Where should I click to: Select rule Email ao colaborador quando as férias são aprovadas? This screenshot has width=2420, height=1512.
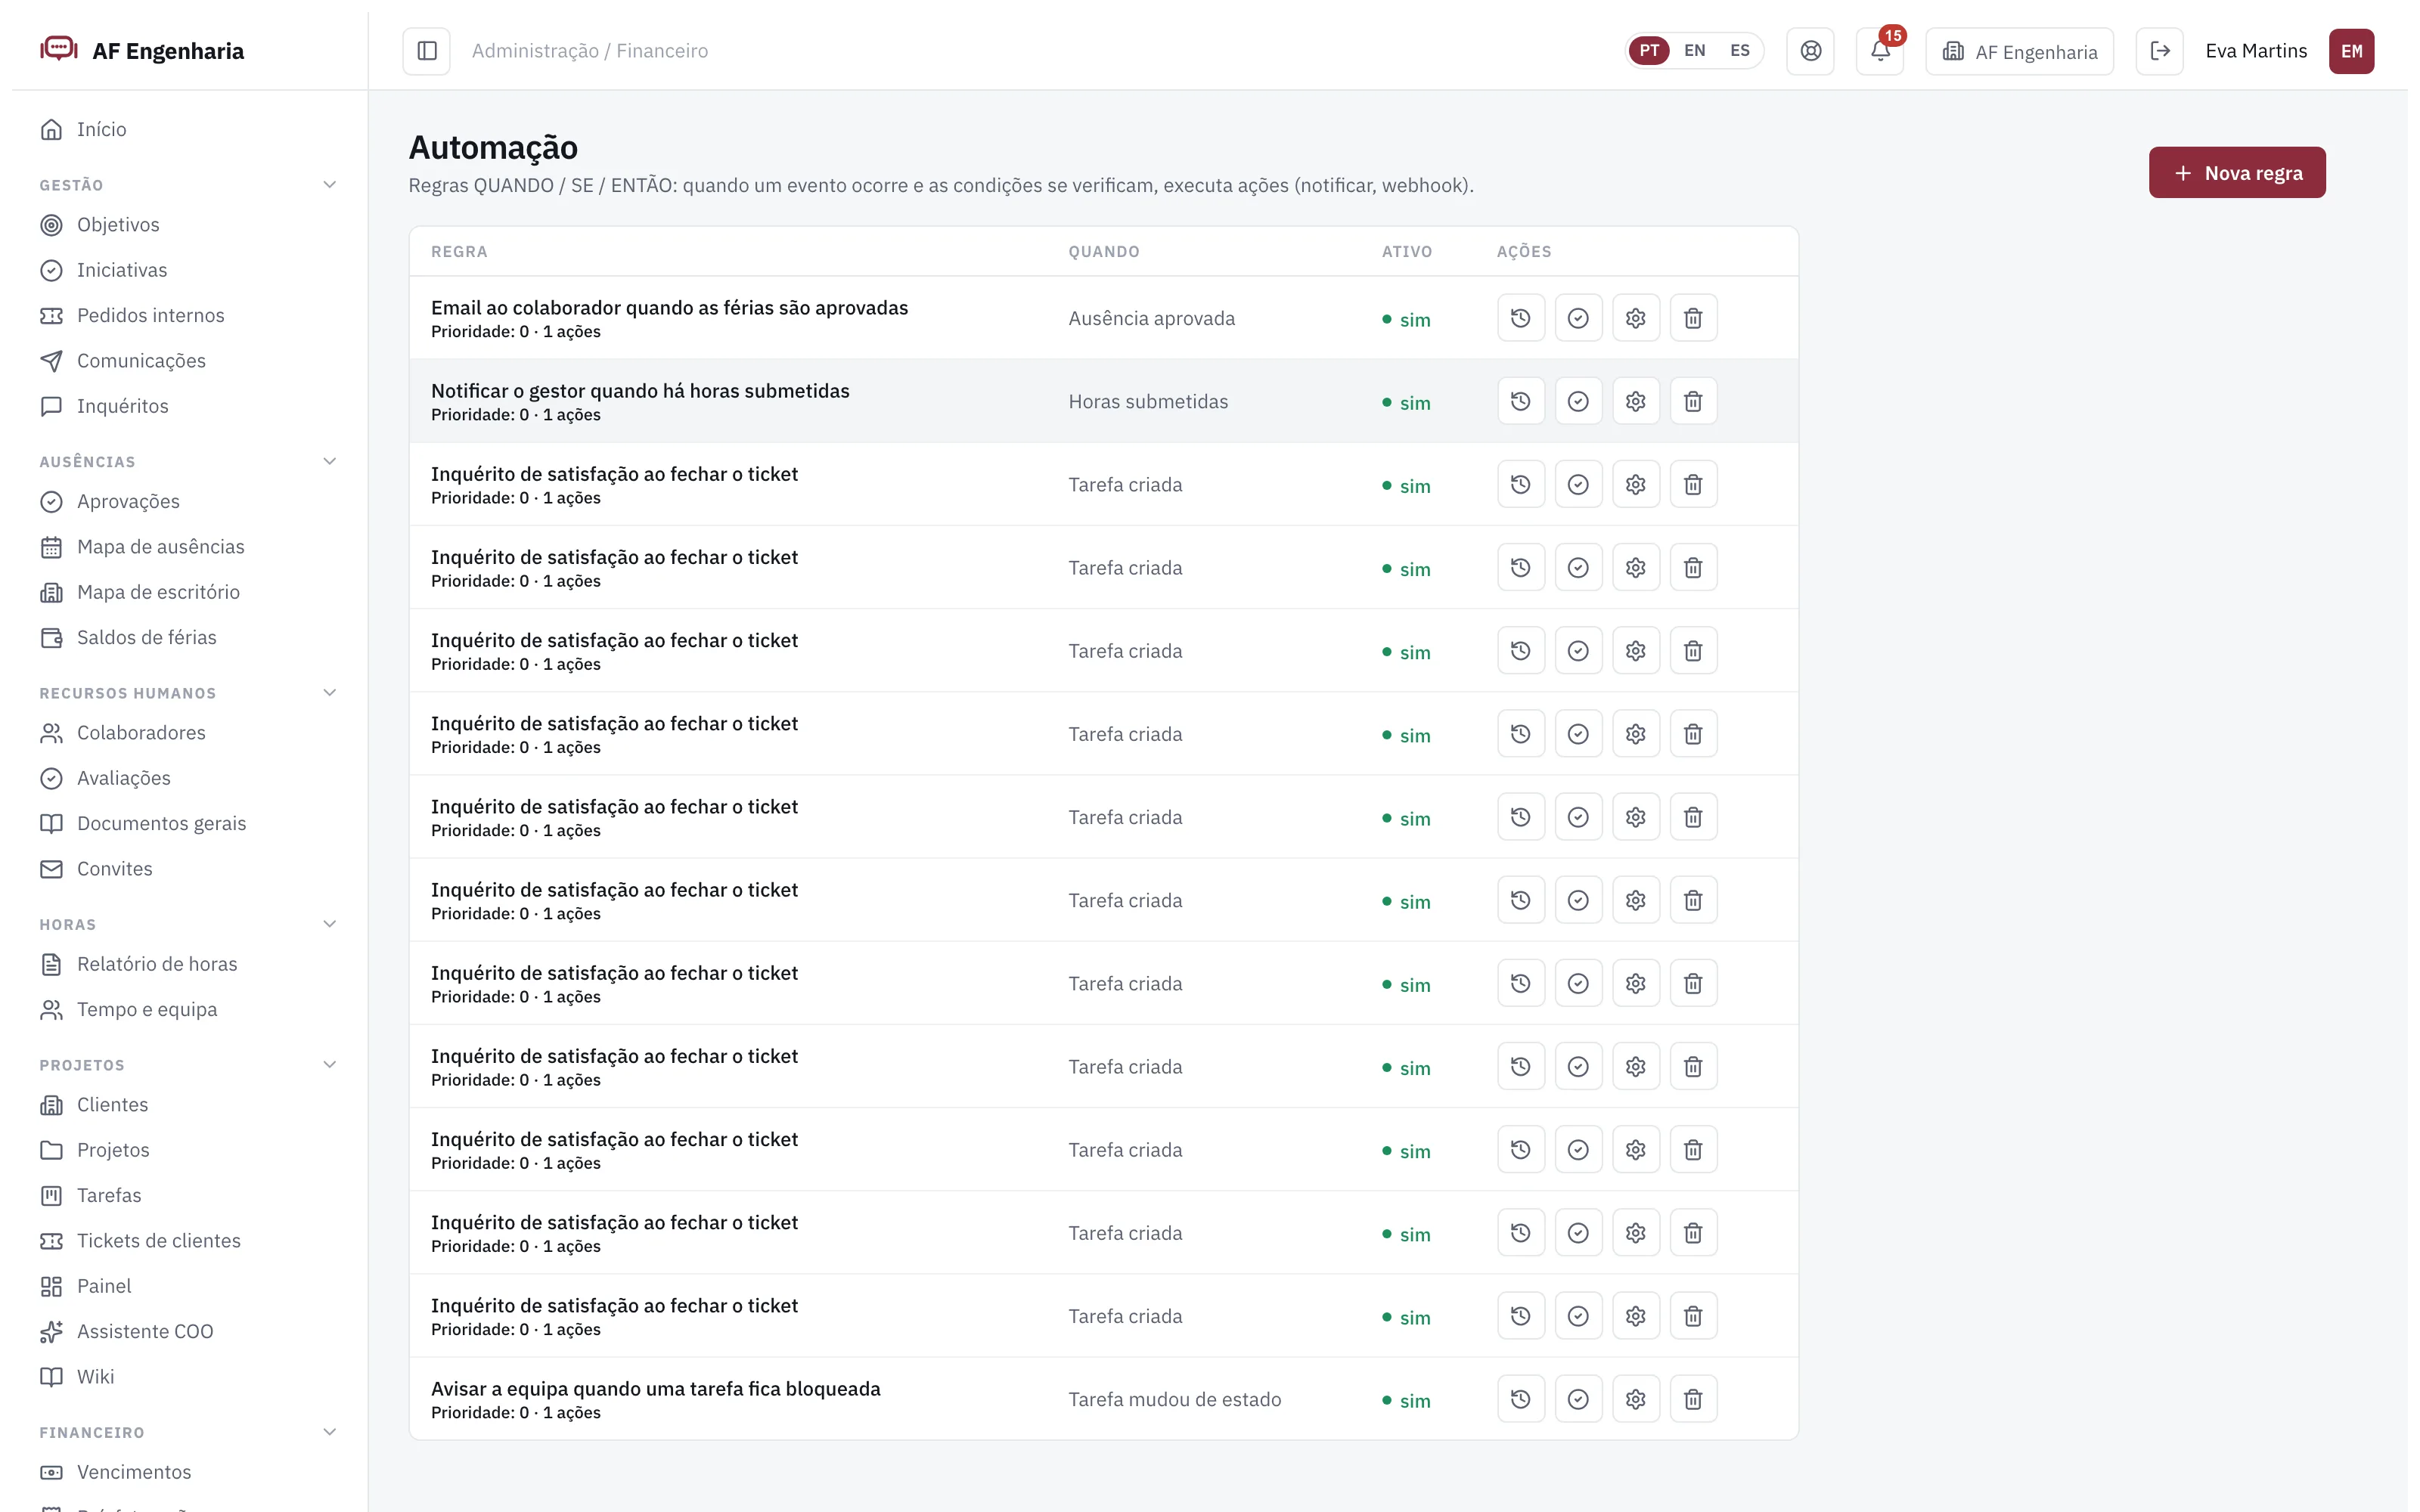[x=669, y=308]
